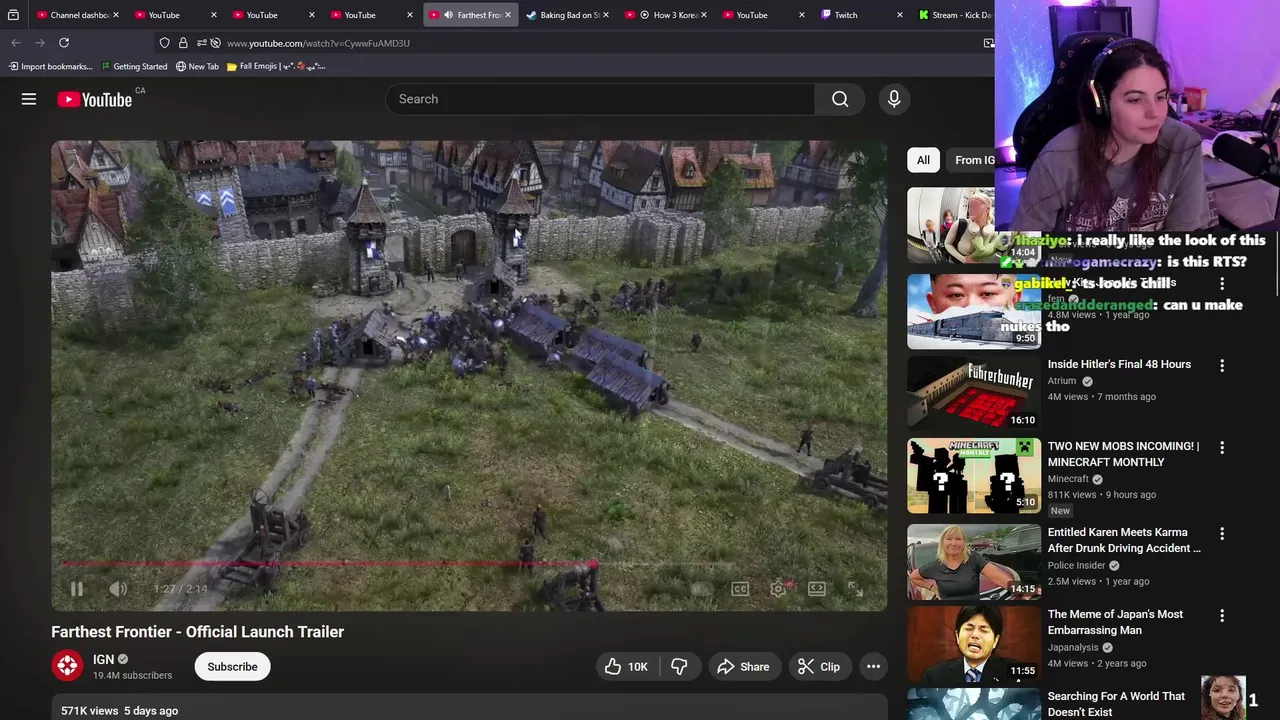Open the Japan's Most Embarrassing Man thumbnail
Viewport: 1280px width, 720px height.
coord(974,643)
